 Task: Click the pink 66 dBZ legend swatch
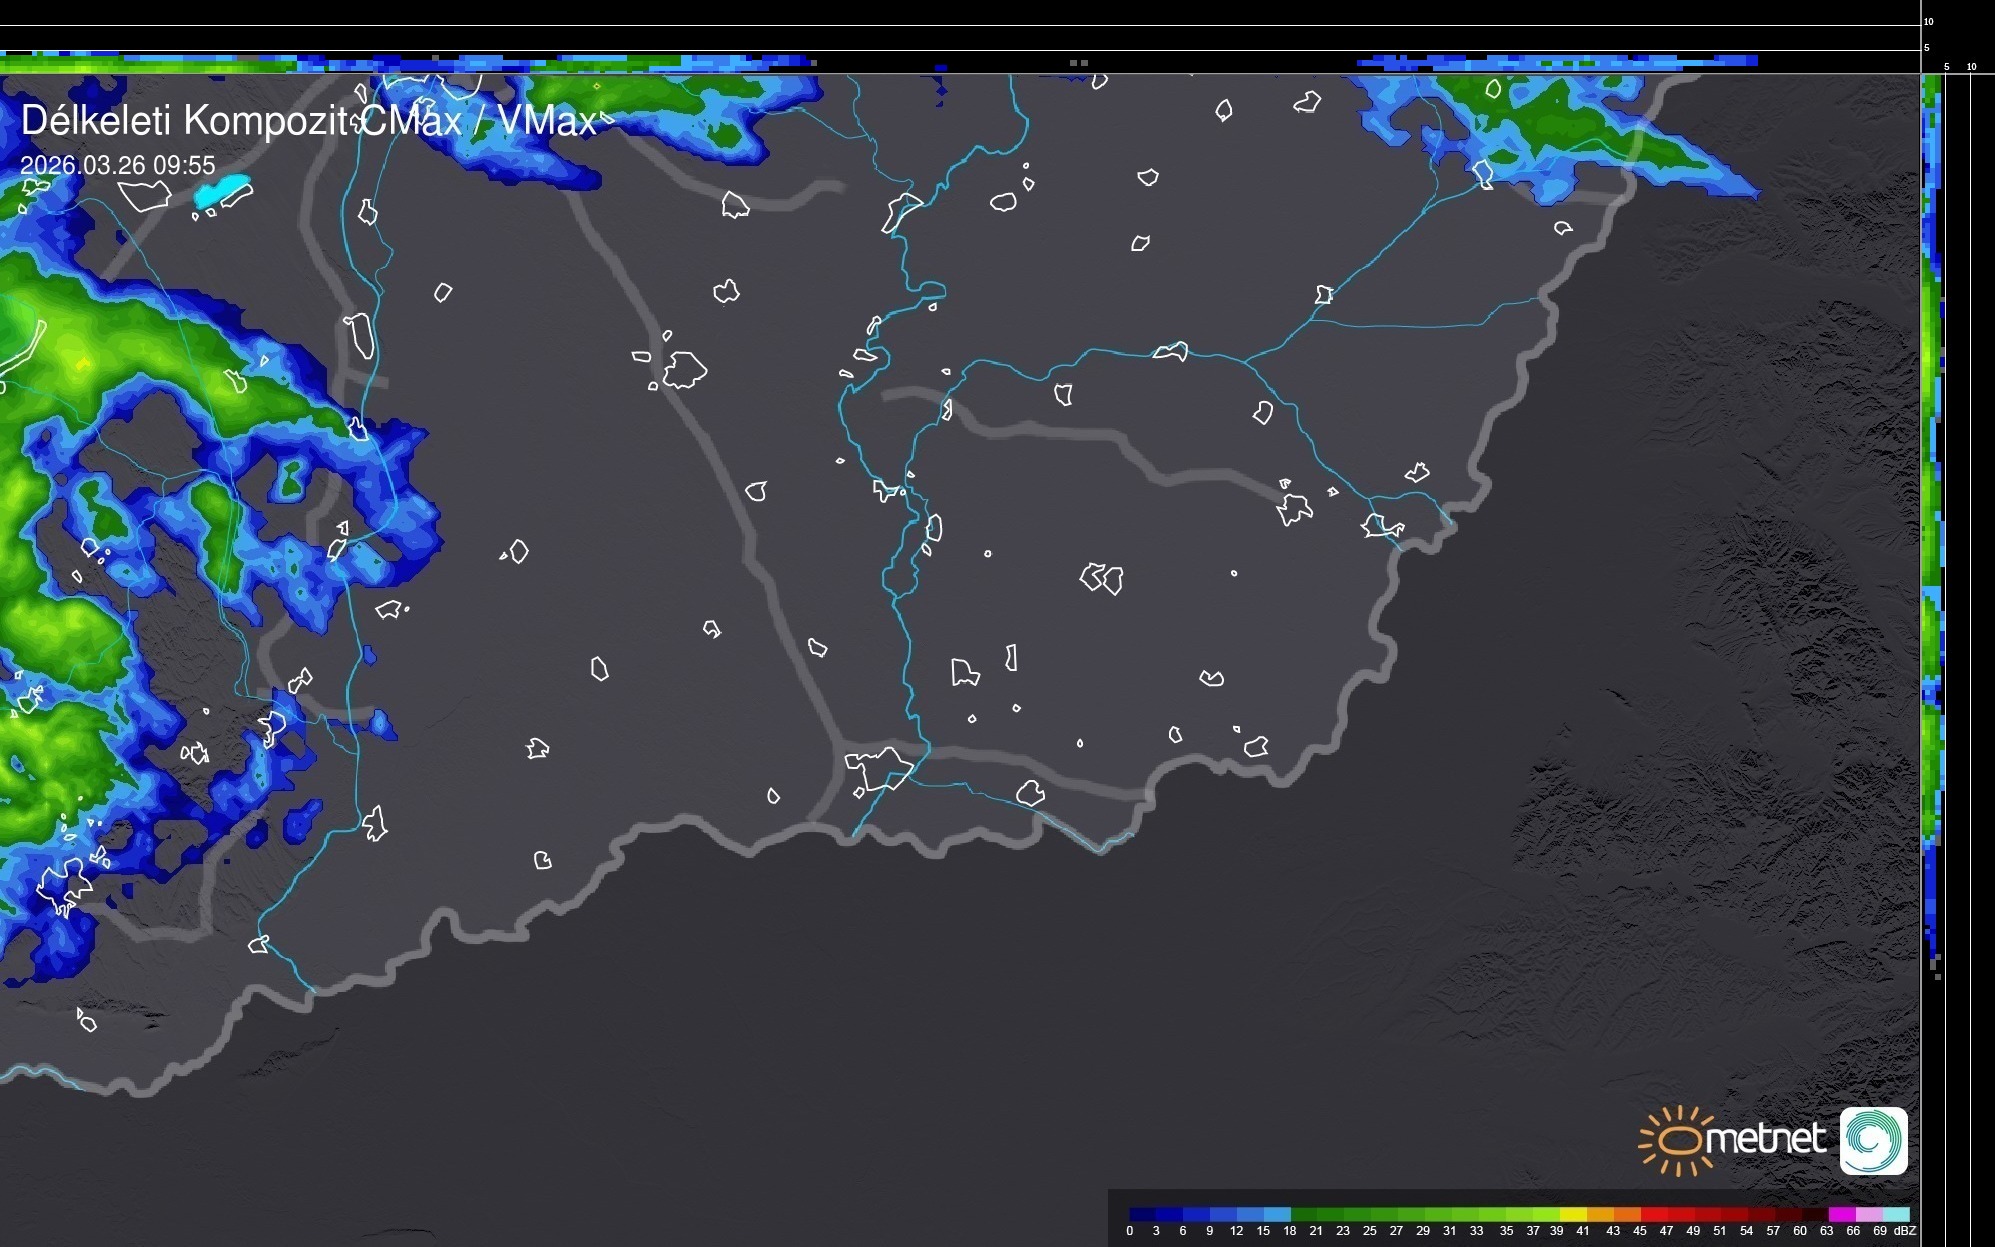point(1869,1214)
